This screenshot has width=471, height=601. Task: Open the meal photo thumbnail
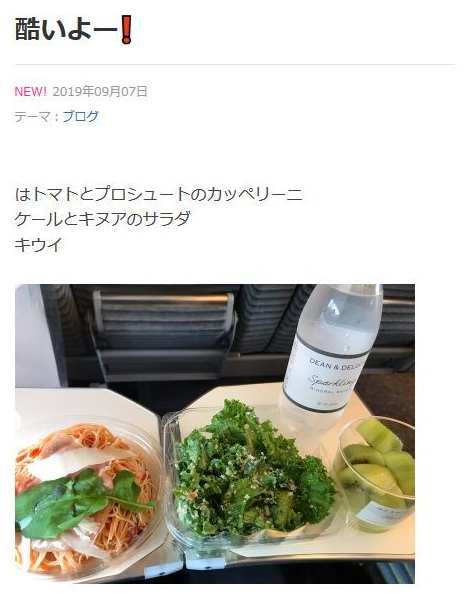pyautogui.click(x=215, y=434)
